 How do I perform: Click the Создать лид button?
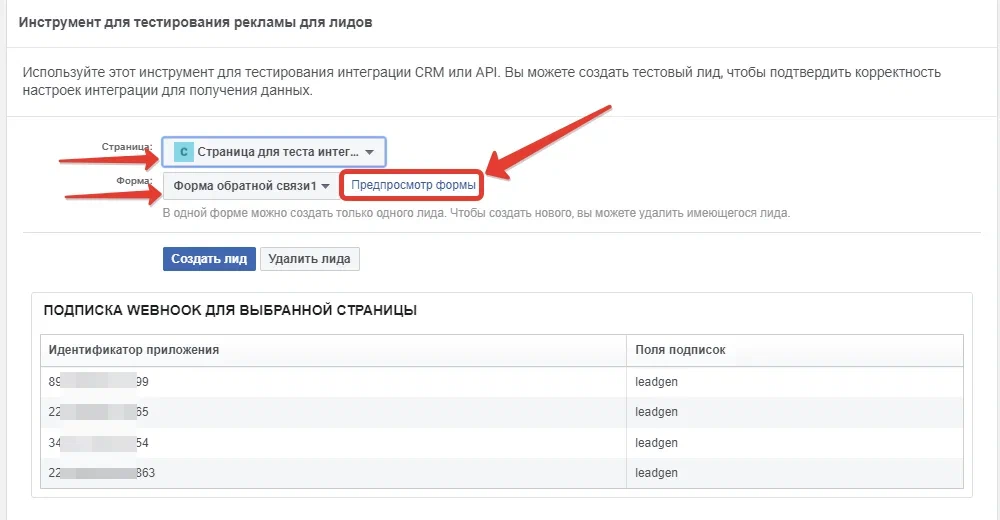pyautogui.click(x=209, y=259)
